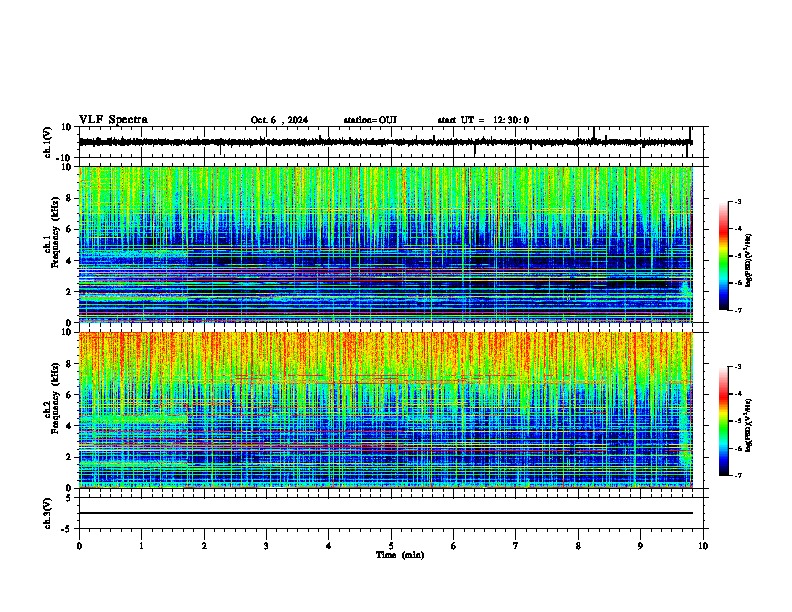Click the "-7" label on lower color bar

738,475
